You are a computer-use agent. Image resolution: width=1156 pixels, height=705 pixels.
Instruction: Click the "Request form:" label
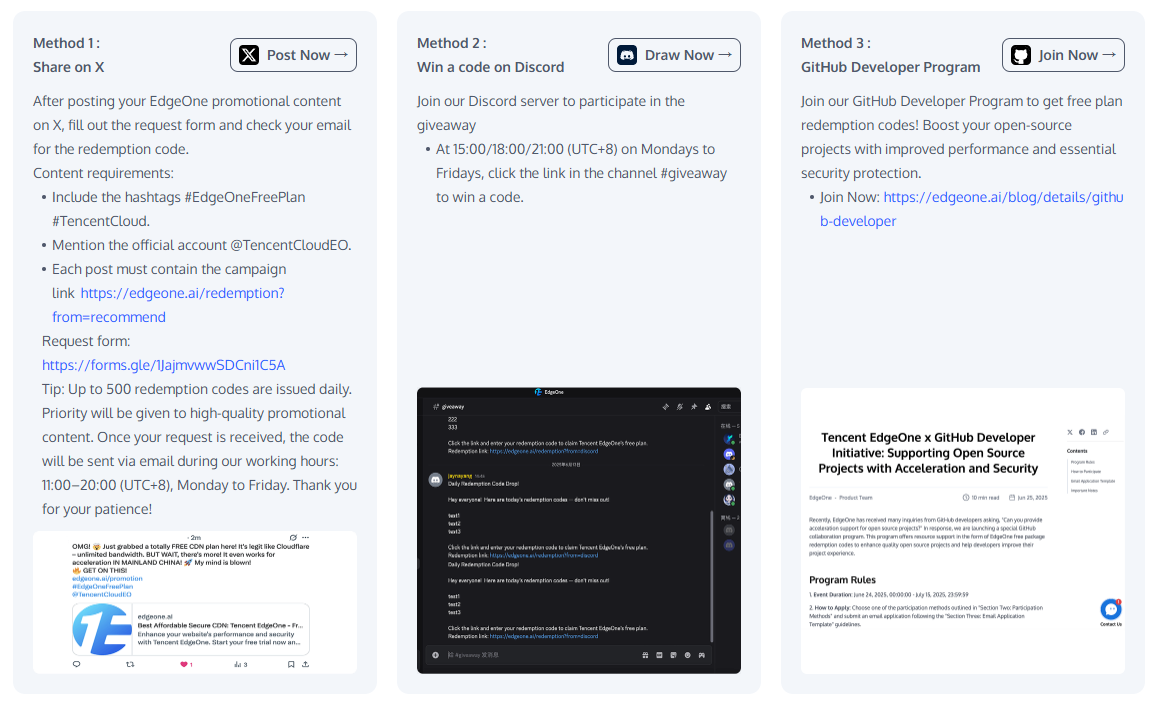pyautogui.click(x=86, y=341)
